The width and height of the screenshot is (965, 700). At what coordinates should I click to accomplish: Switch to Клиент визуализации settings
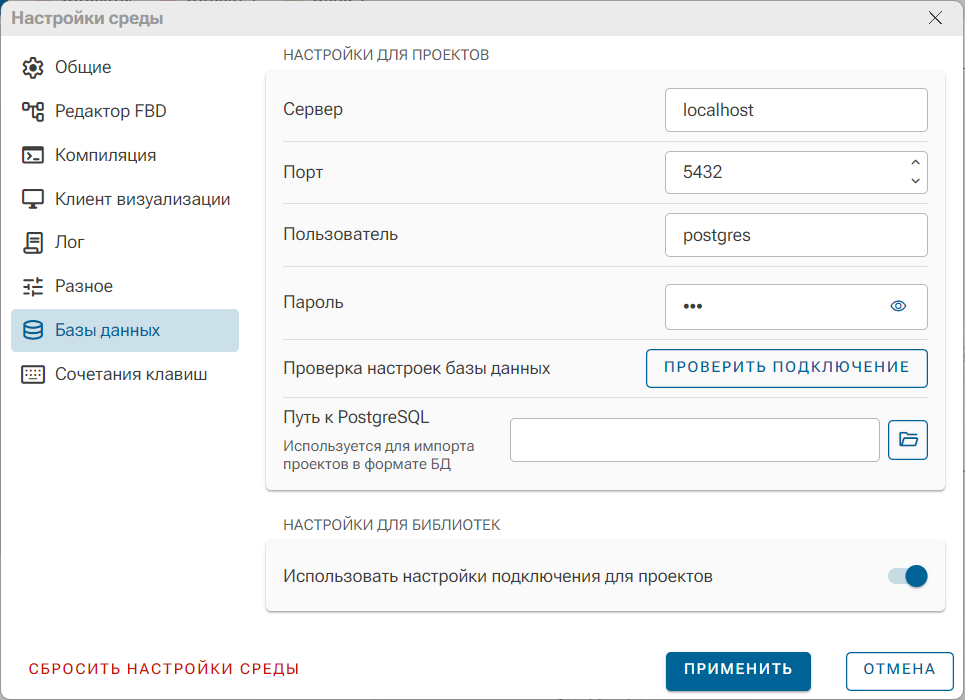coord(125,199)
